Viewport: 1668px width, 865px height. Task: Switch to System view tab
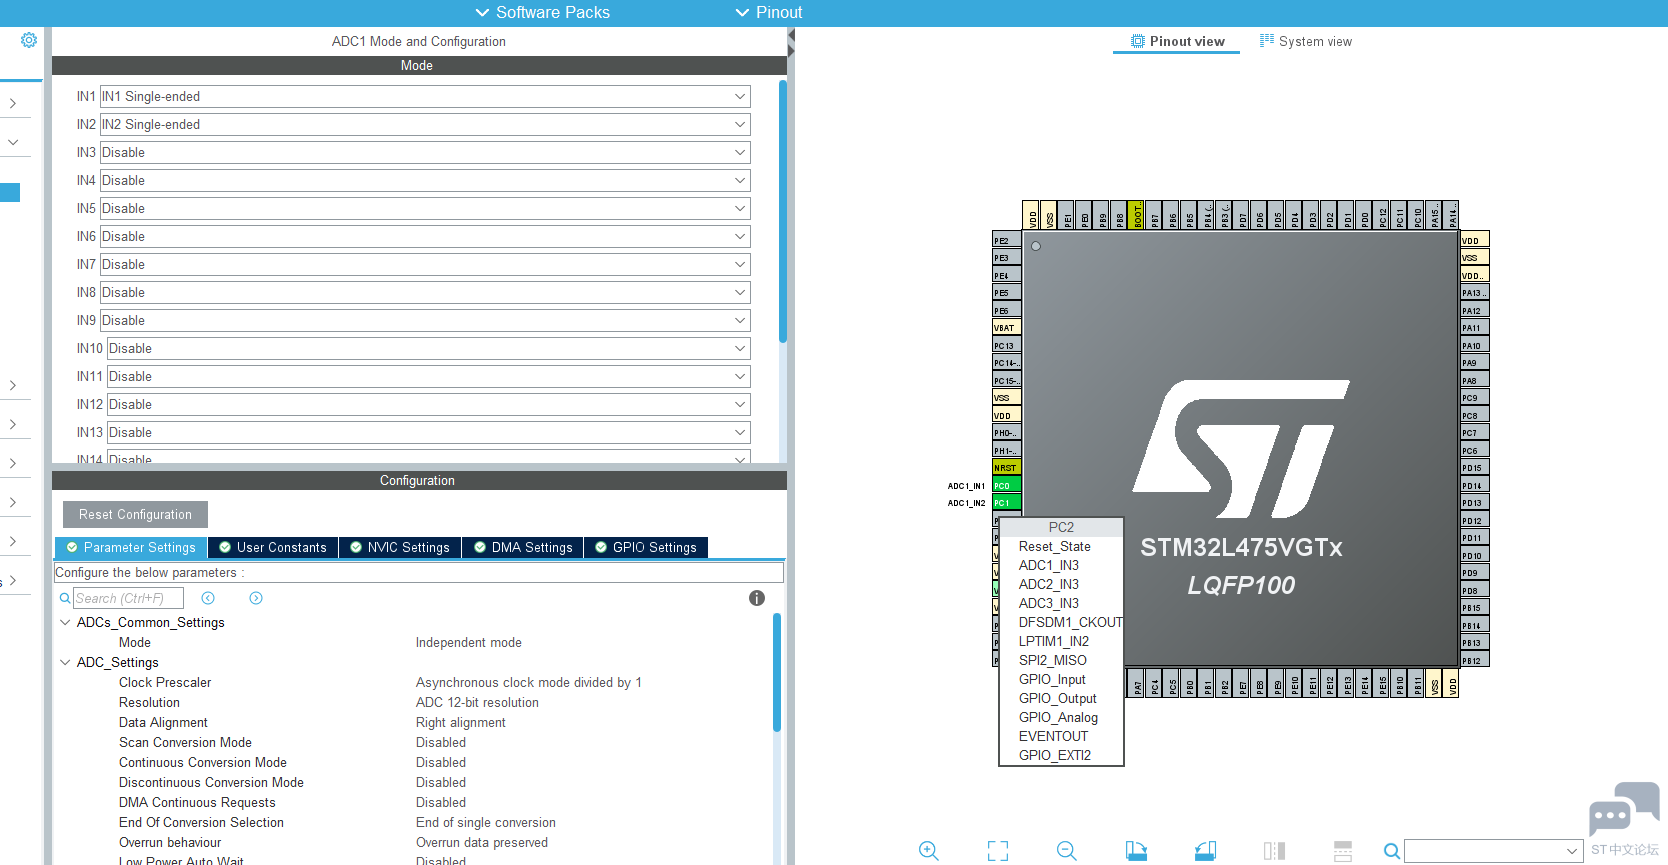pos(1305,41)
